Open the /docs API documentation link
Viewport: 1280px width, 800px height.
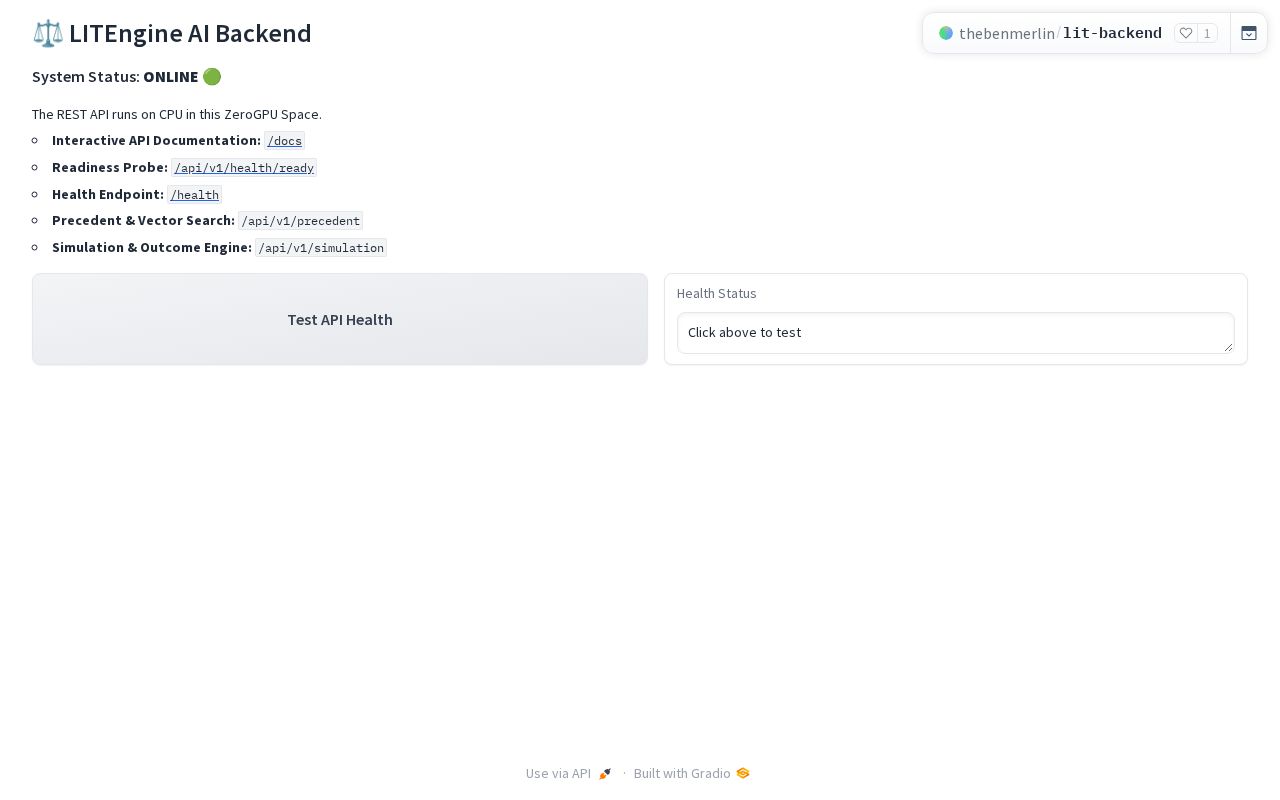click(284, 141)
